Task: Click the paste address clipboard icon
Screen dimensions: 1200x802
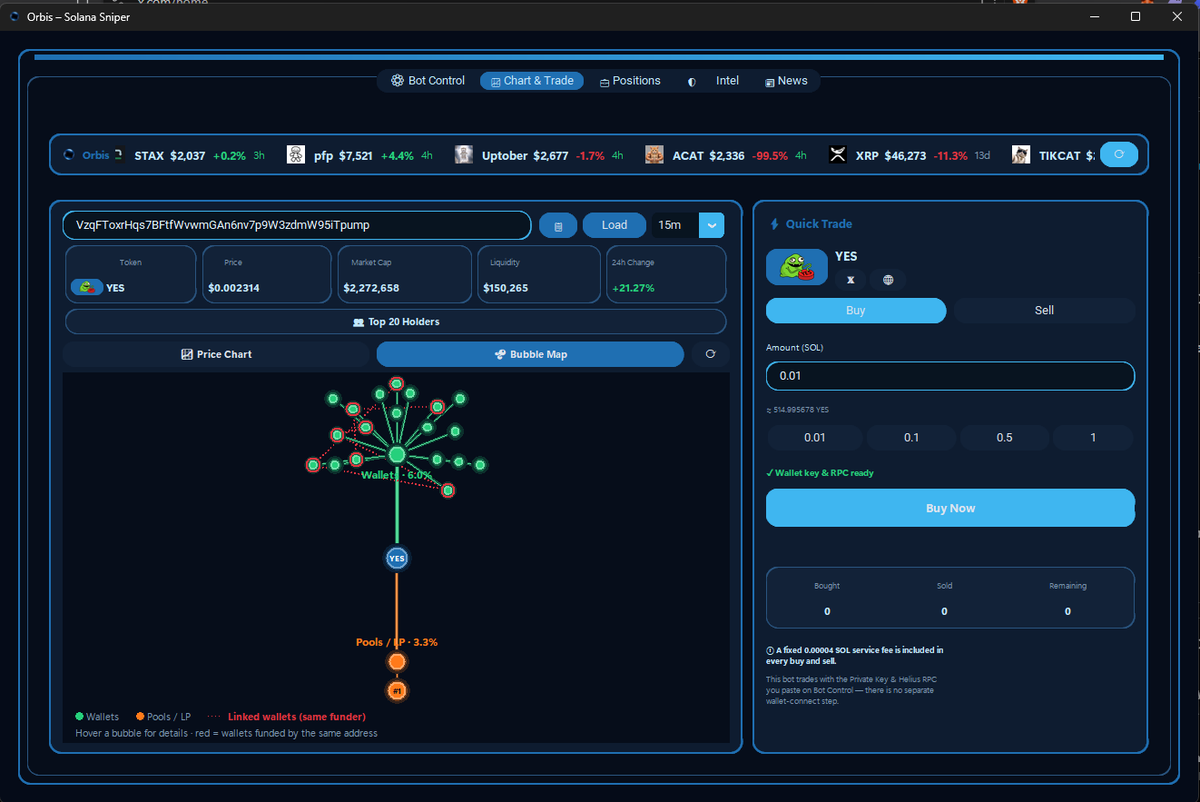Action: click(558, 226)
